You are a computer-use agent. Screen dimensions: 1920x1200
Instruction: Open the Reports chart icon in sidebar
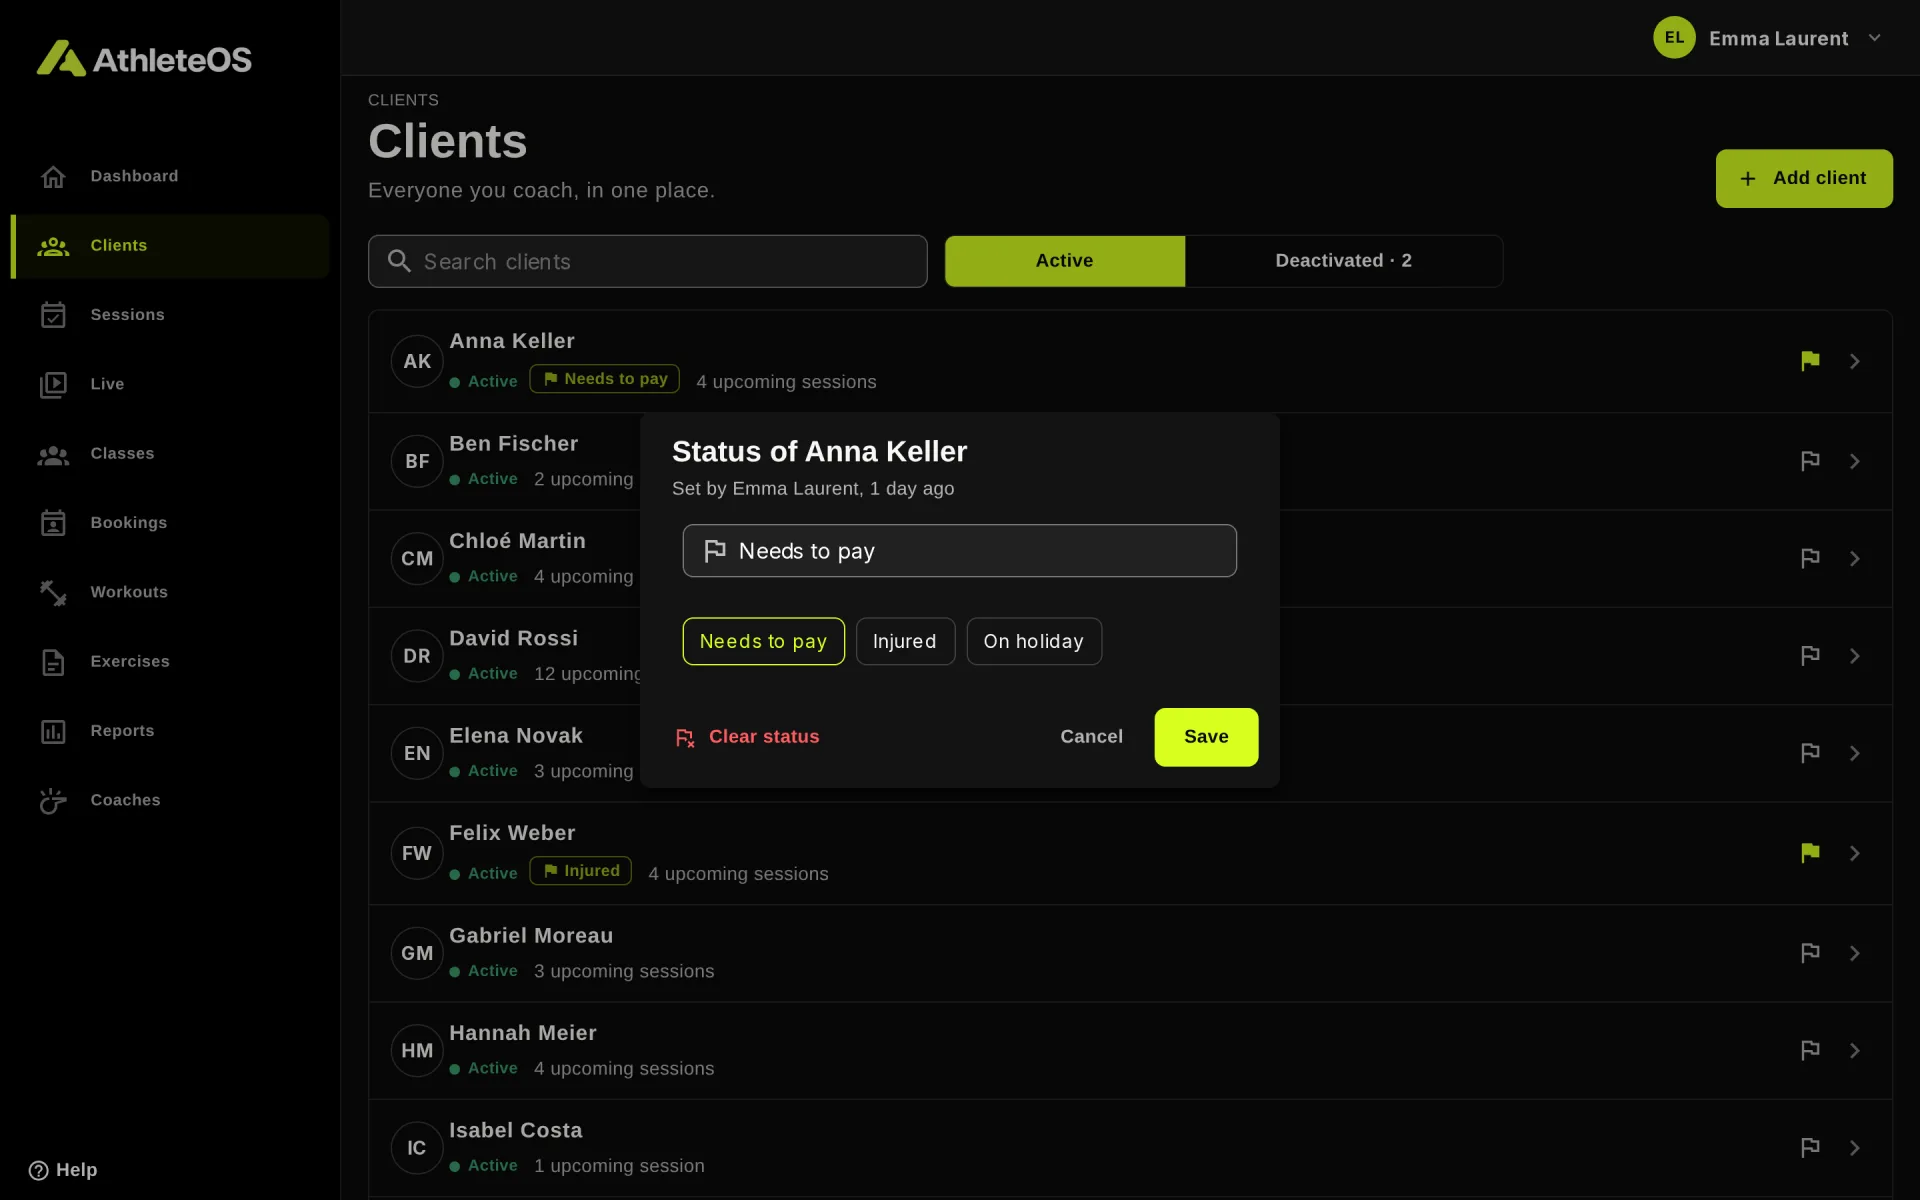click(53, 731)
